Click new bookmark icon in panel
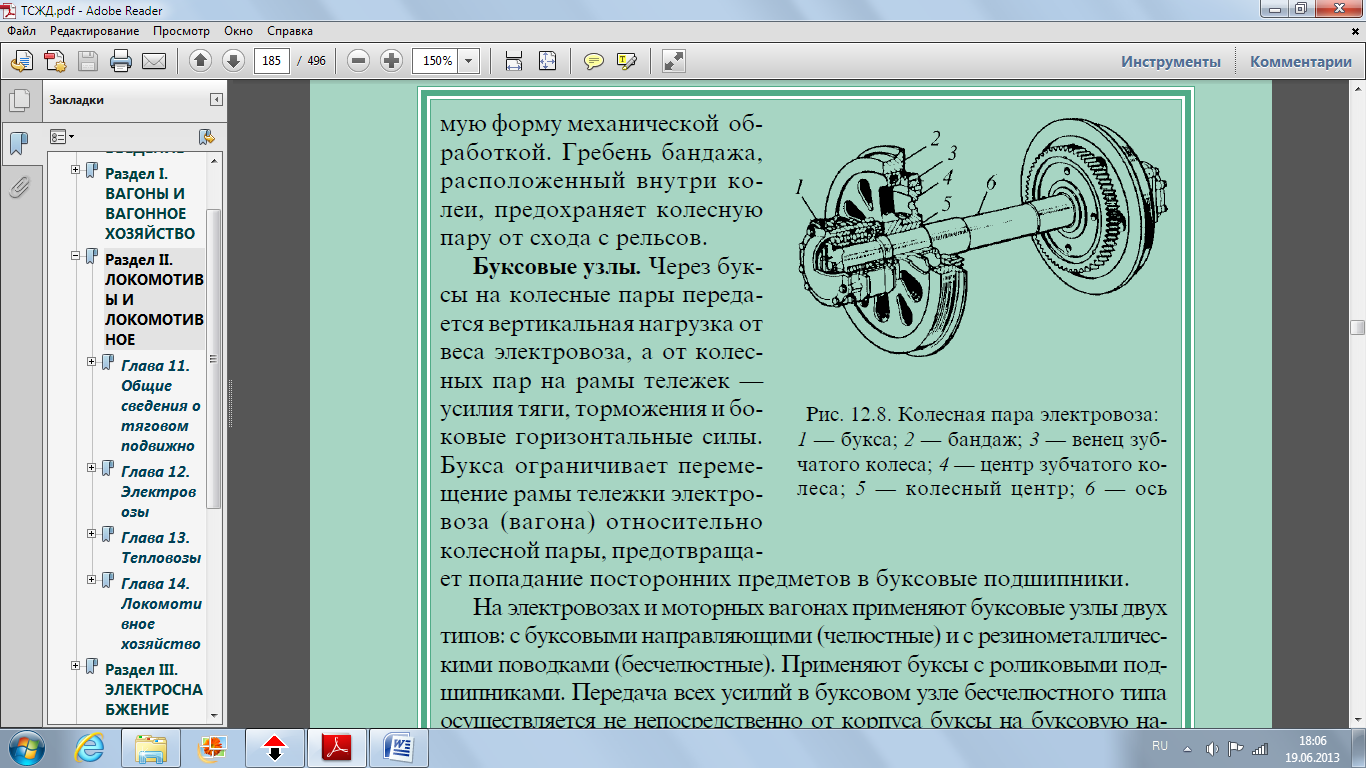The image size is (1366, 768). 207,136
